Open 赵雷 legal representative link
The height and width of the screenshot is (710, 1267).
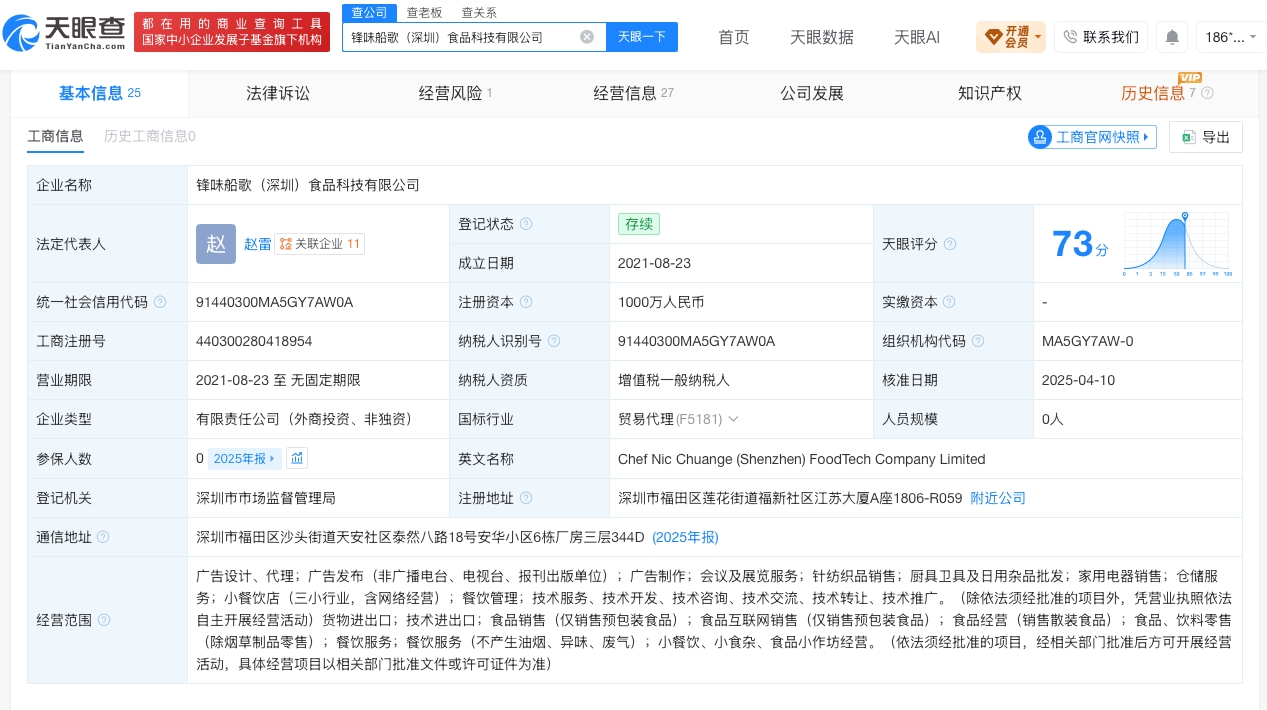coord(258,244)
